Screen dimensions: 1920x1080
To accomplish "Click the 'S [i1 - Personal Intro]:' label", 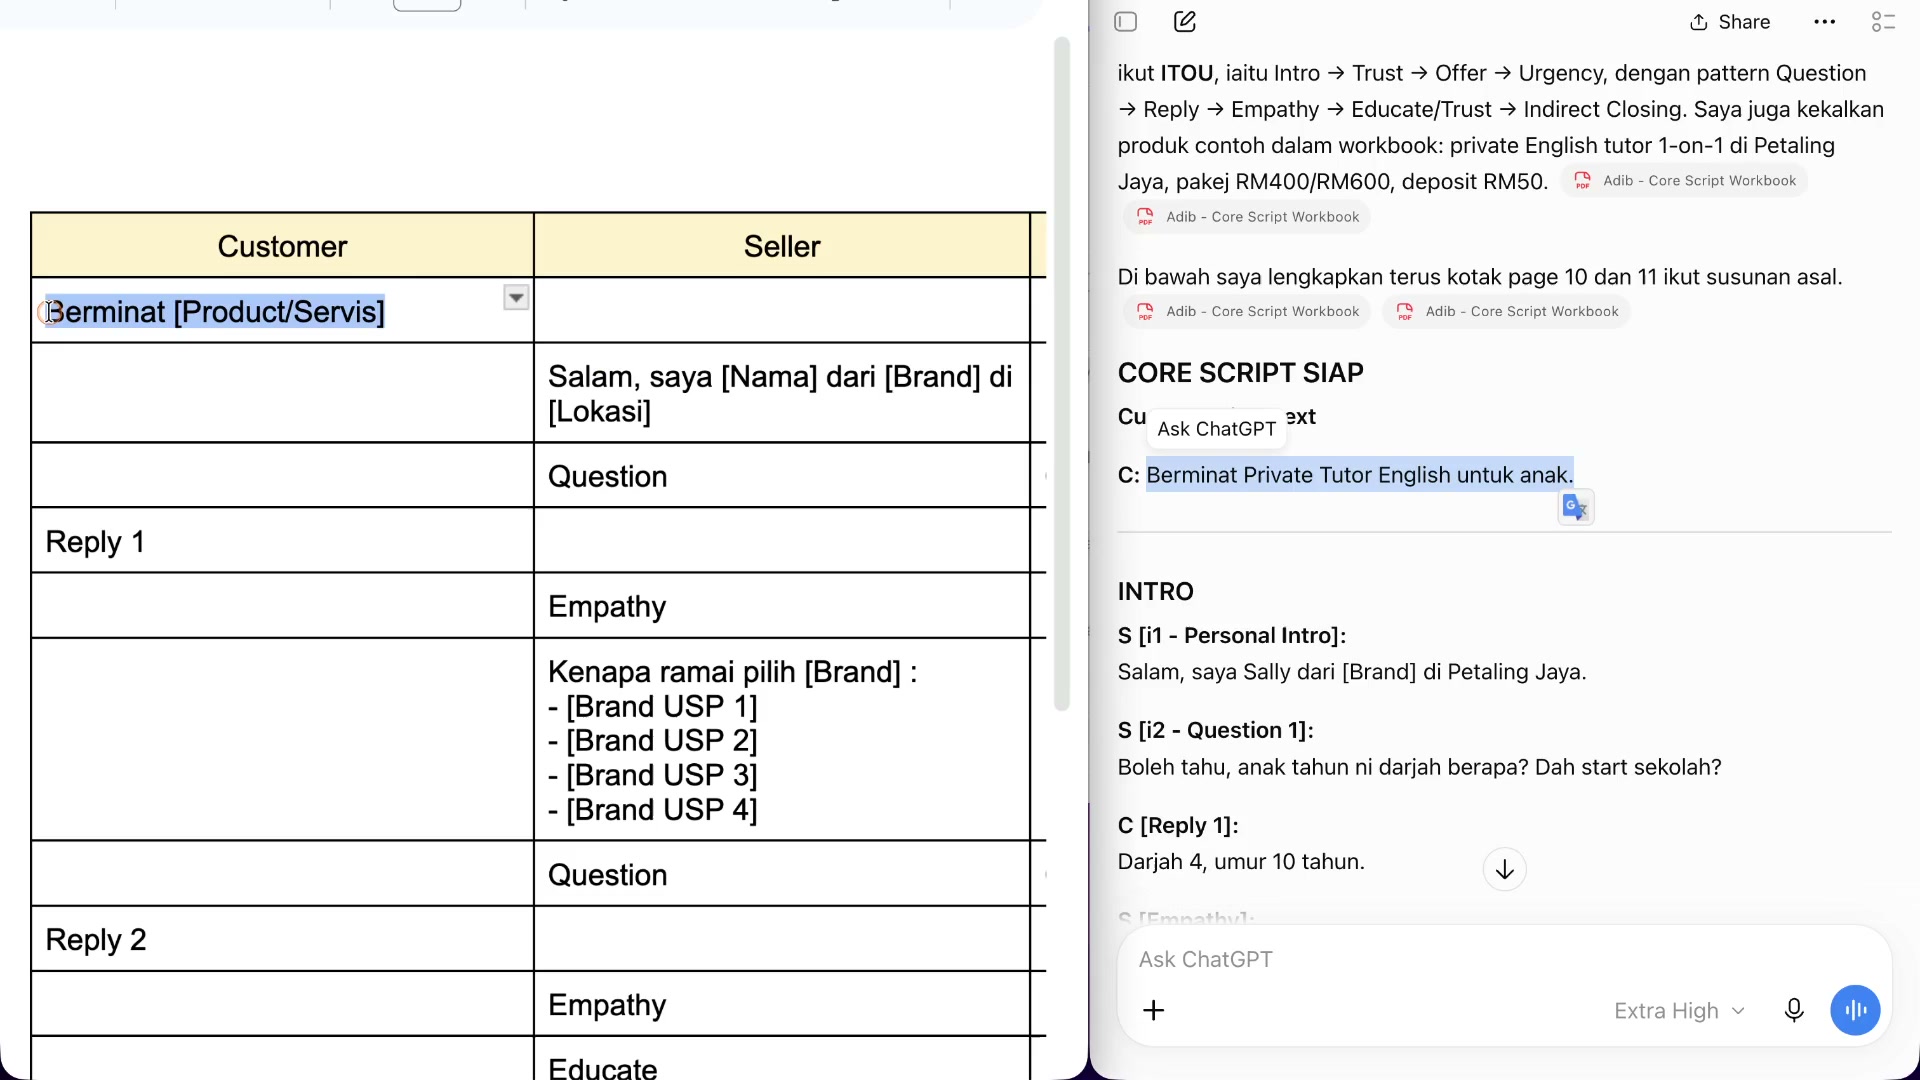I will click(1232, 636).
